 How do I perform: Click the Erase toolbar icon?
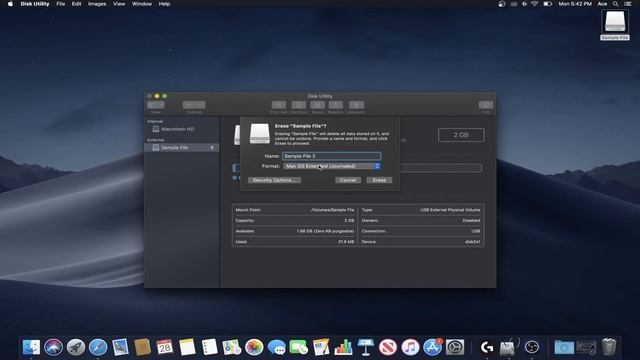pyautogui.click(x=318, y=105)
